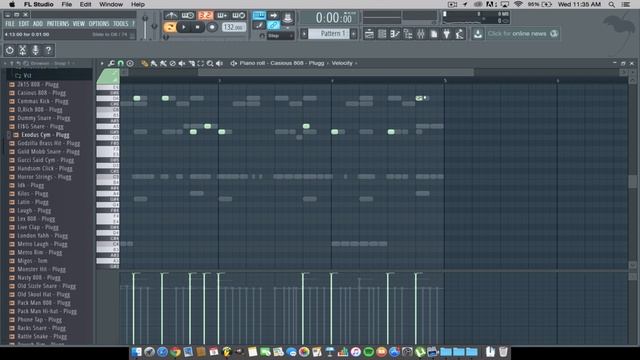Select the Draw pencil tool in piano roll
The image size is (640, 360).
click(x=144, y=63)
